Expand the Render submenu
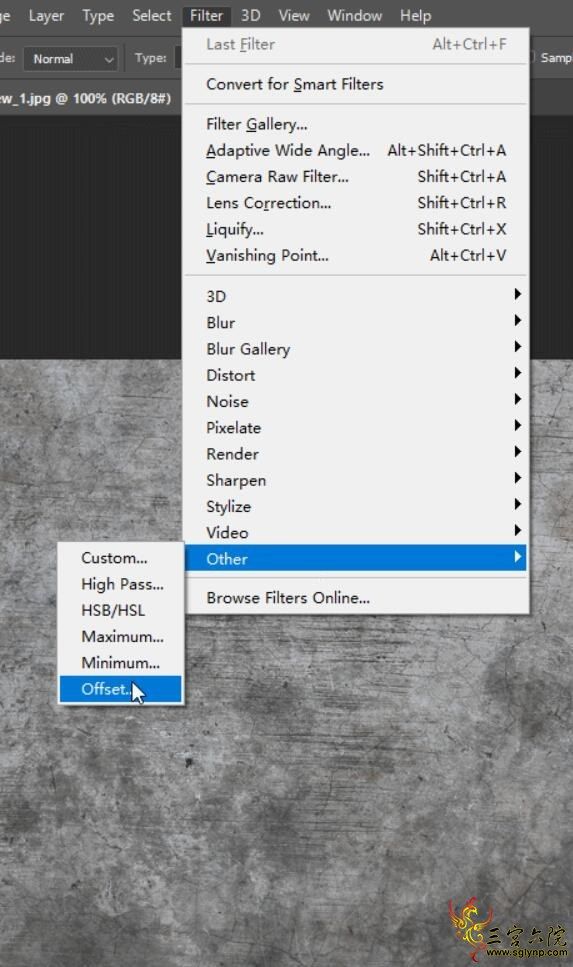This screenshot has width=573, height=967. (x=356, y=454)
